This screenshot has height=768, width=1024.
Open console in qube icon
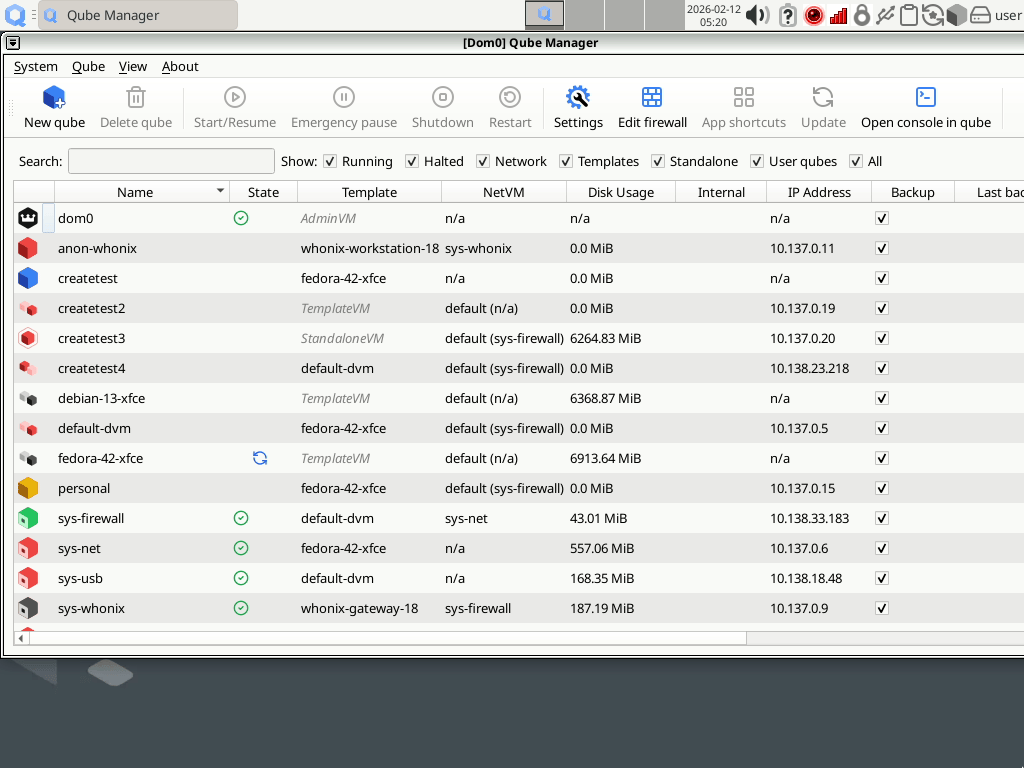[x=926, y=97]
